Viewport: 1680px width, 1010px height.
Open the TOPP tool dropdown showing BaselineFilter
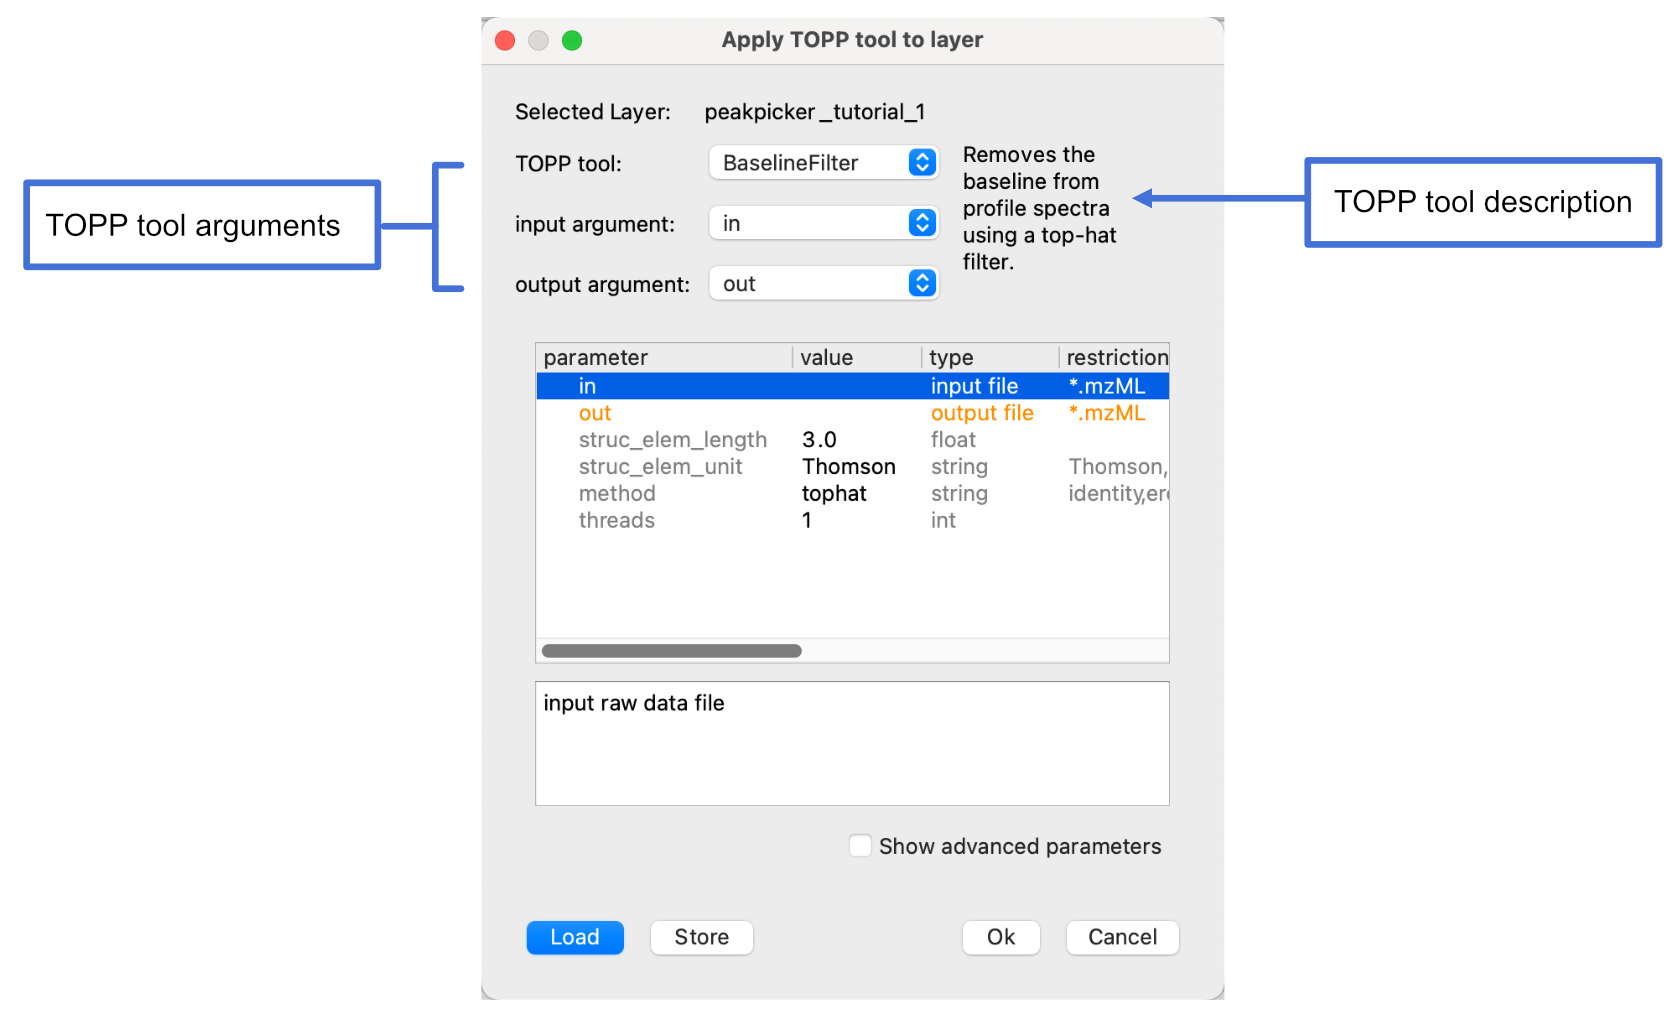[822, 162]
